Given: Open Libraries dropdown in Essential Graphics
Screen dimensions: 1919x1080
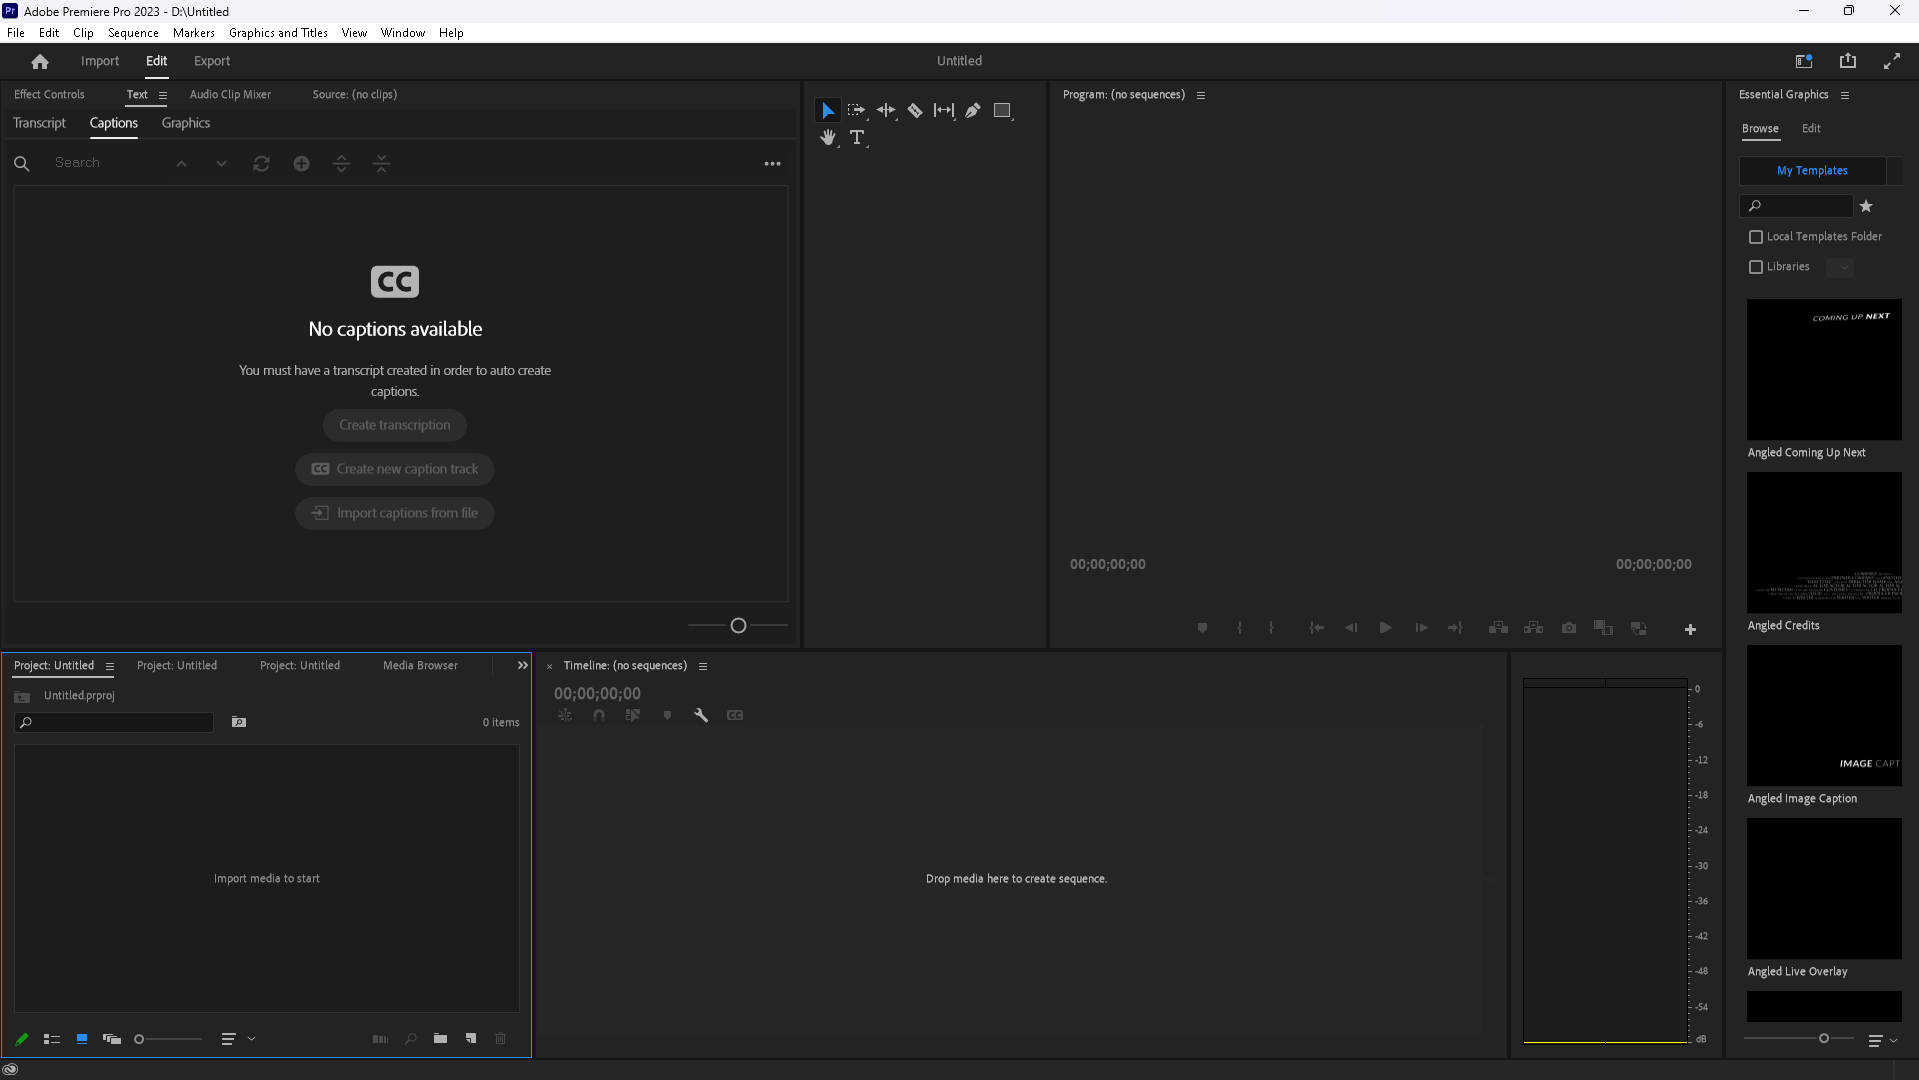Looking at the screenshot, I should [x=1840, y=267].
